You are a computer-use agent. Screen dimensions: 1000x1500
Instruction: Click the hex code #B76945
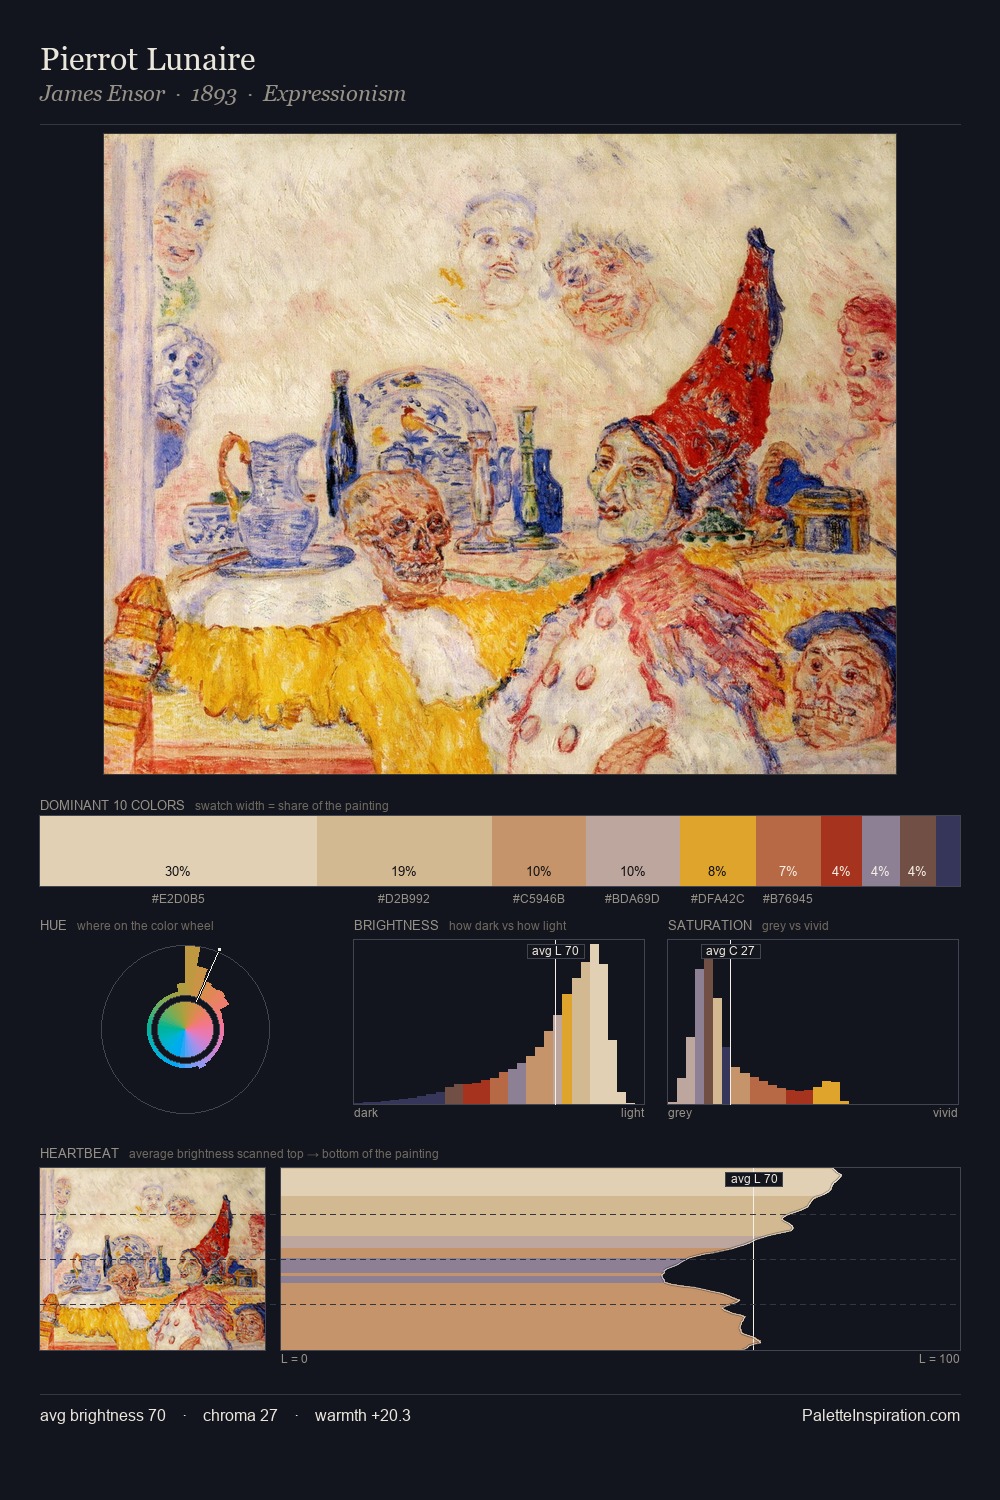point(787,898)
